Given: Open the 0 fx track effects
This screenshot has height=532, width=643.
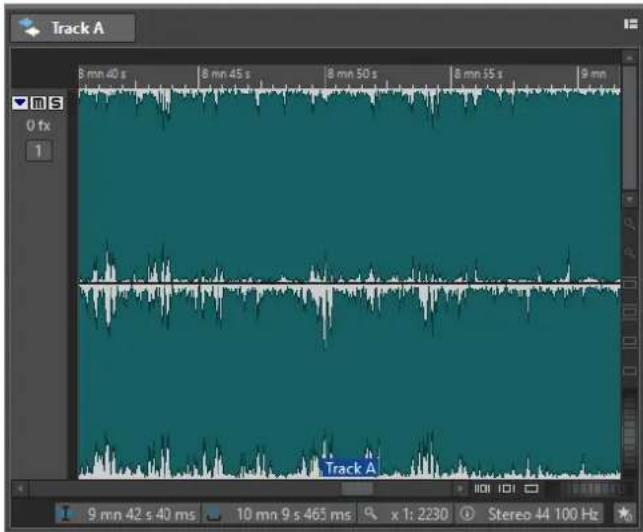Looking at the screenshot, I should tap(38, 125).
